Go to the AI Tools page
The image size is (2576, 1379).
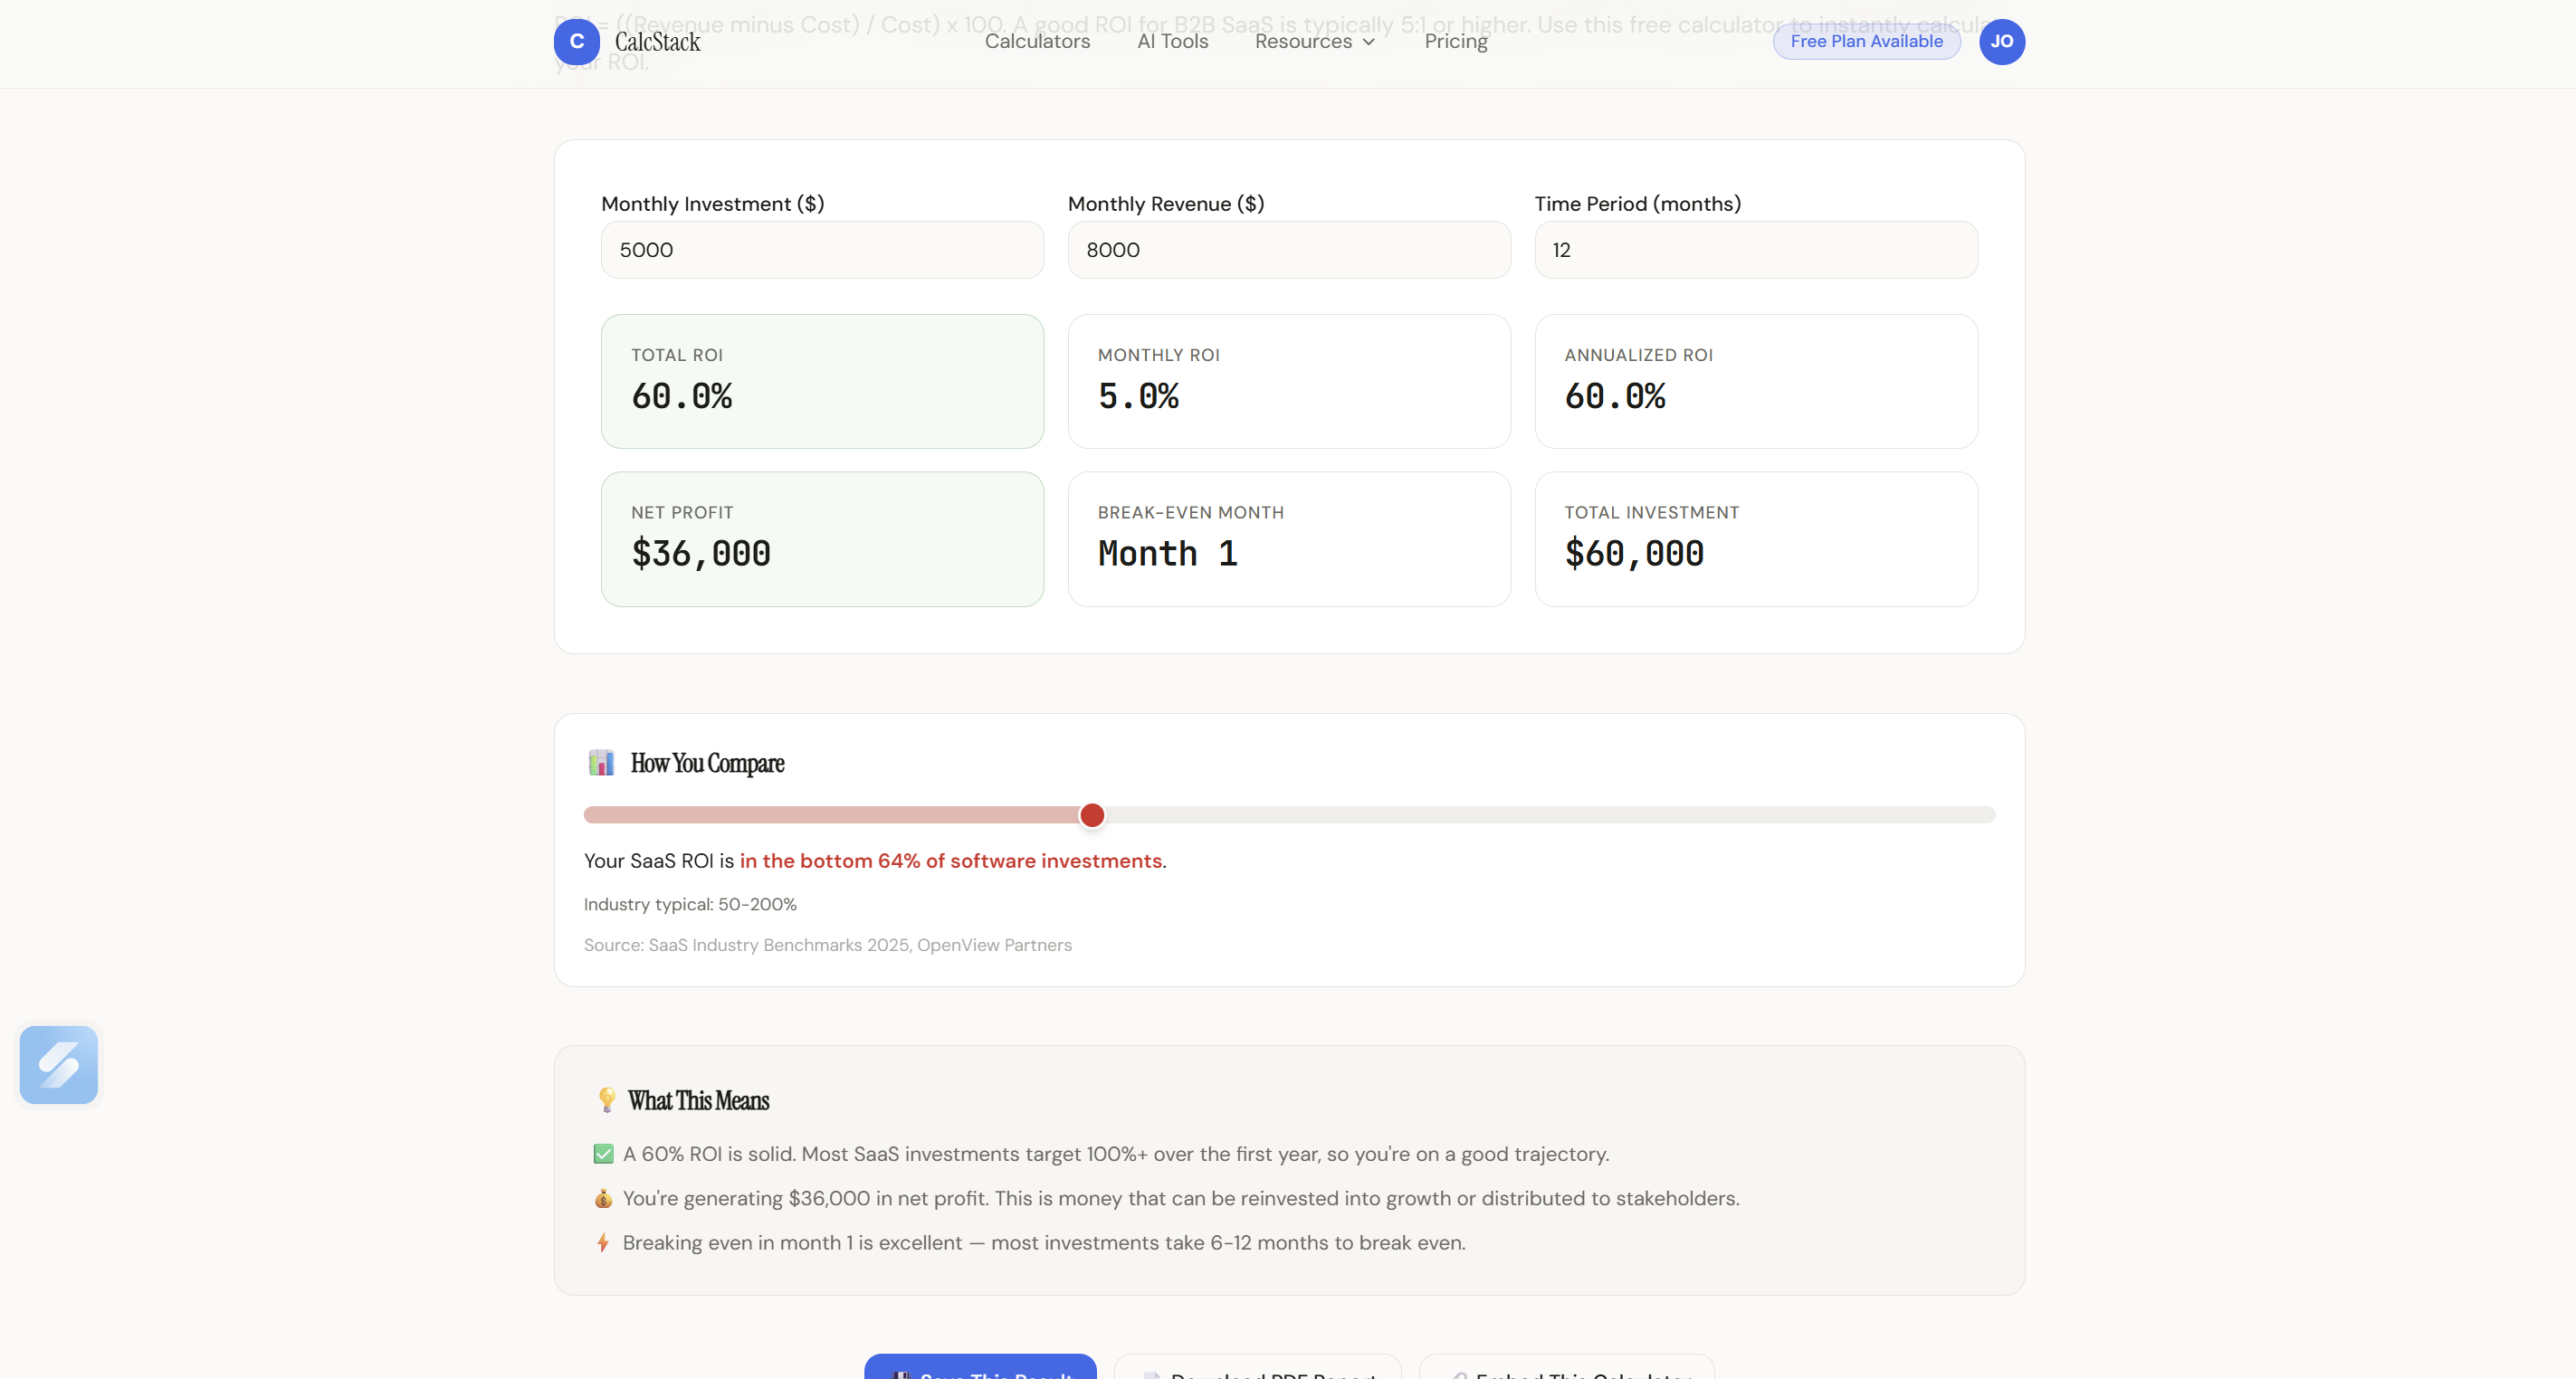coord(1172,42)
